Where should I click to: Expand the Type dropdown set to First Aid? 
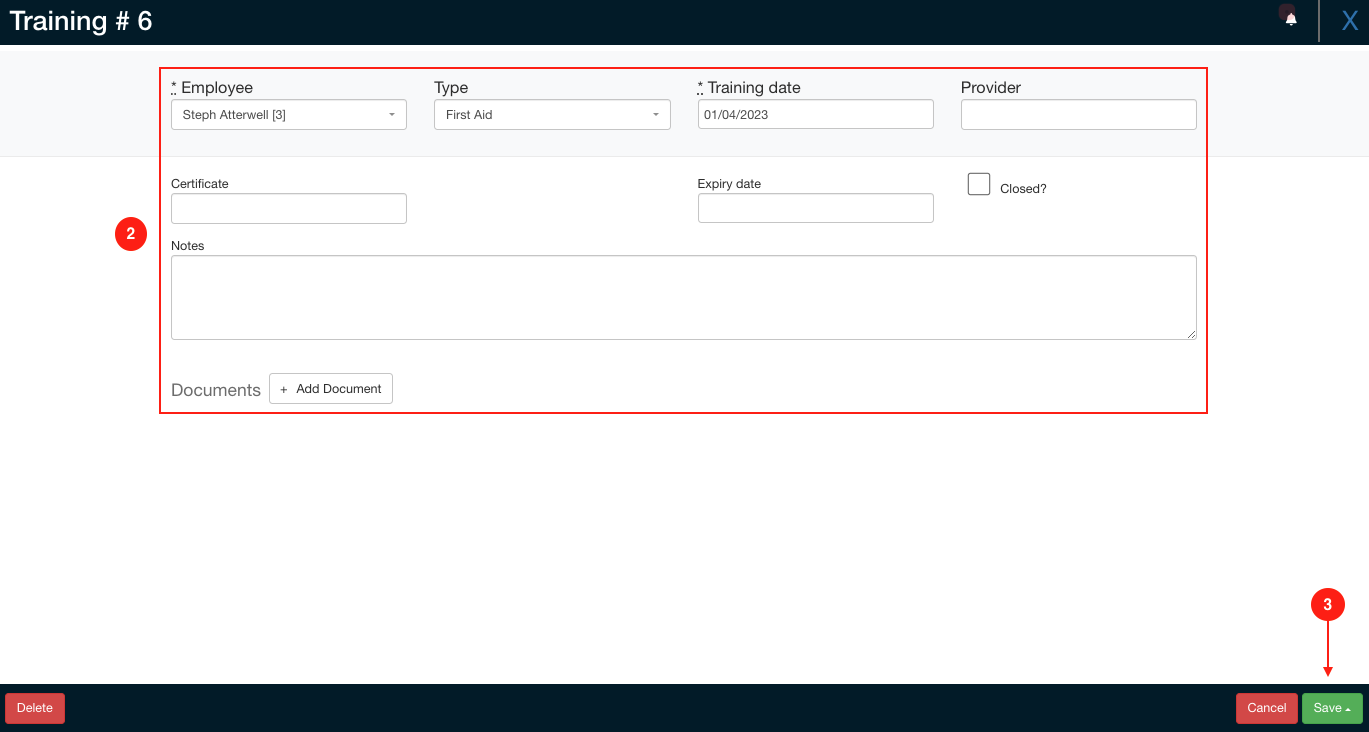[x=552, y=115]
